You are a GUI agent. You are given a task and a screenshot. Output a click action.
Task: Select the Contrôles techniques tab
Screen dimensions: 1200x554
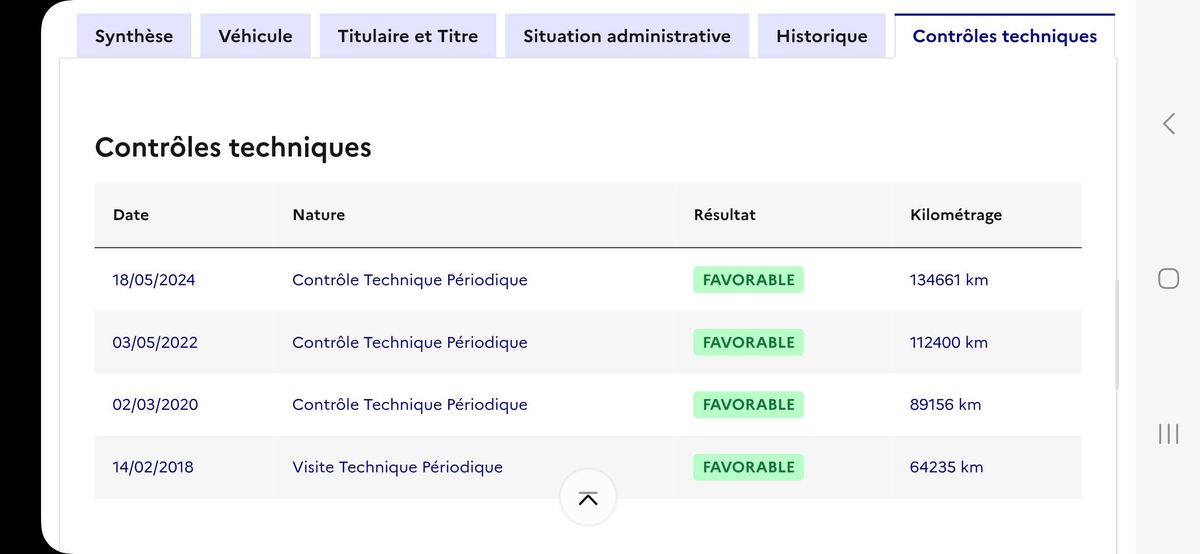click(1005, 36)
